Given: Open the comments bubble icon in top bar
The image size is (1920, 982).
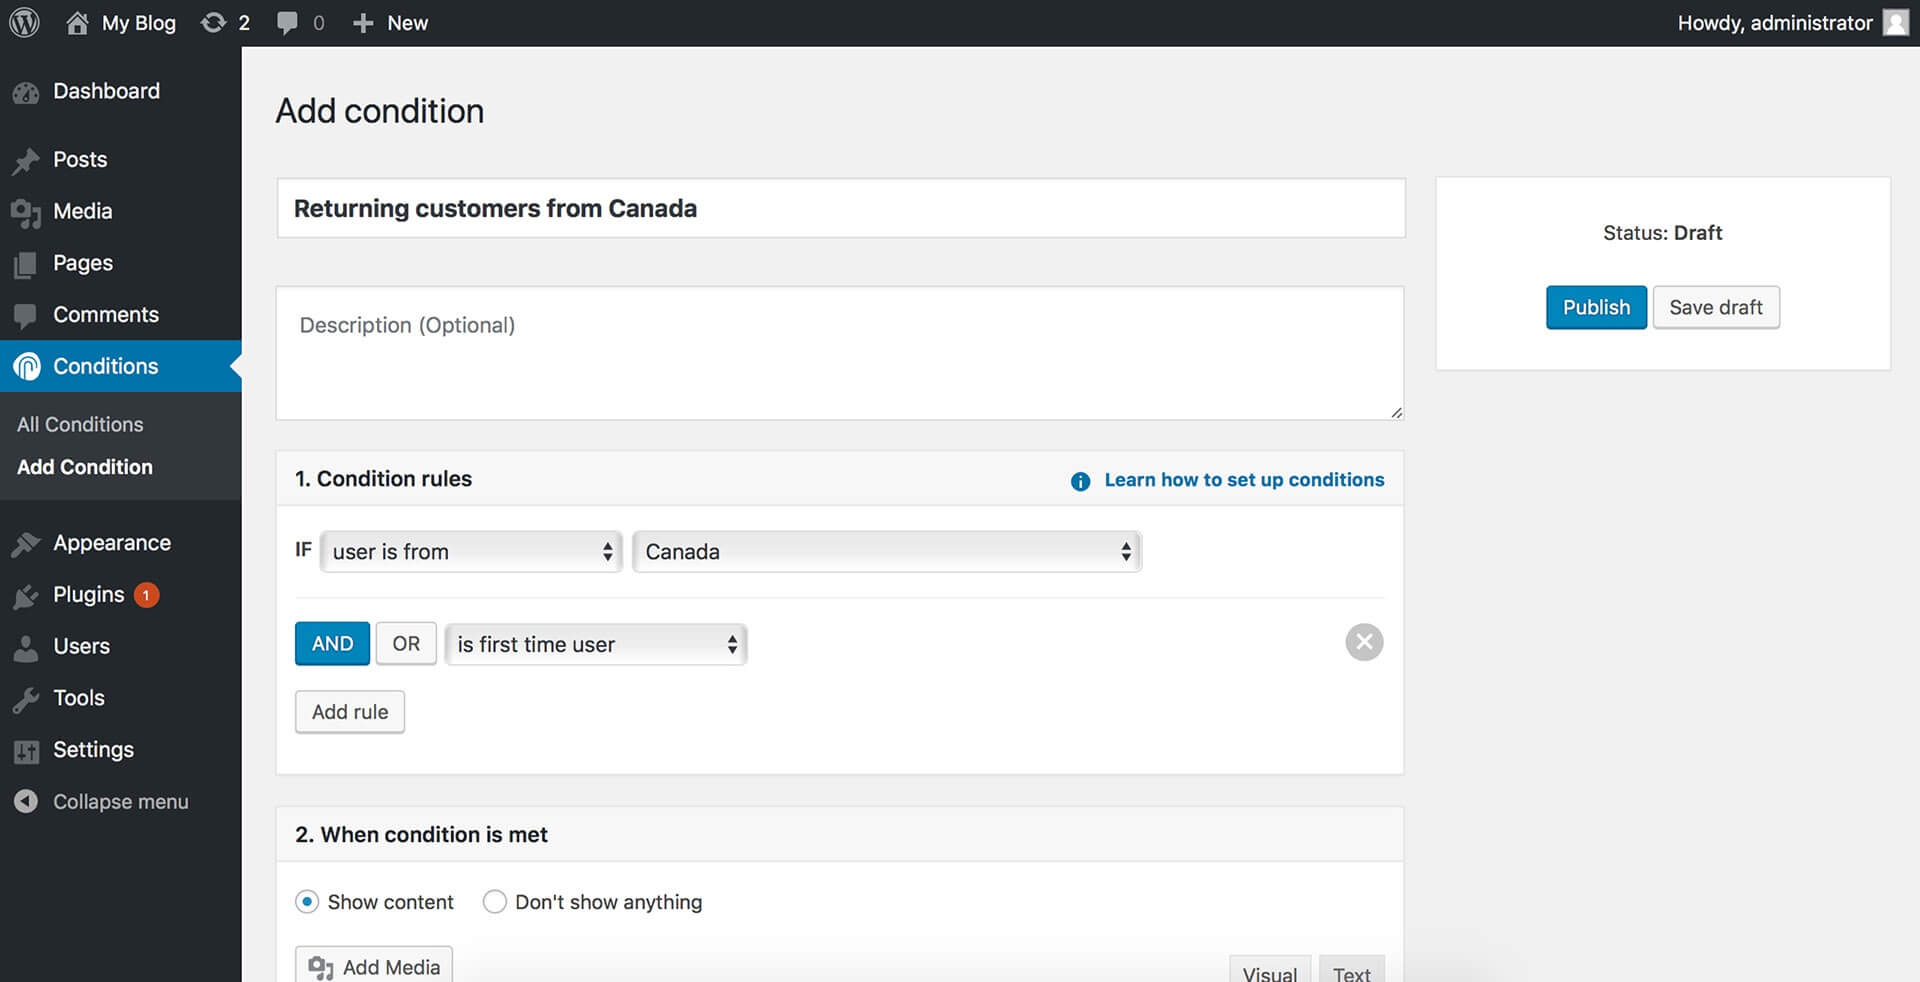Looking at the screenshot, I should (288, 22).
